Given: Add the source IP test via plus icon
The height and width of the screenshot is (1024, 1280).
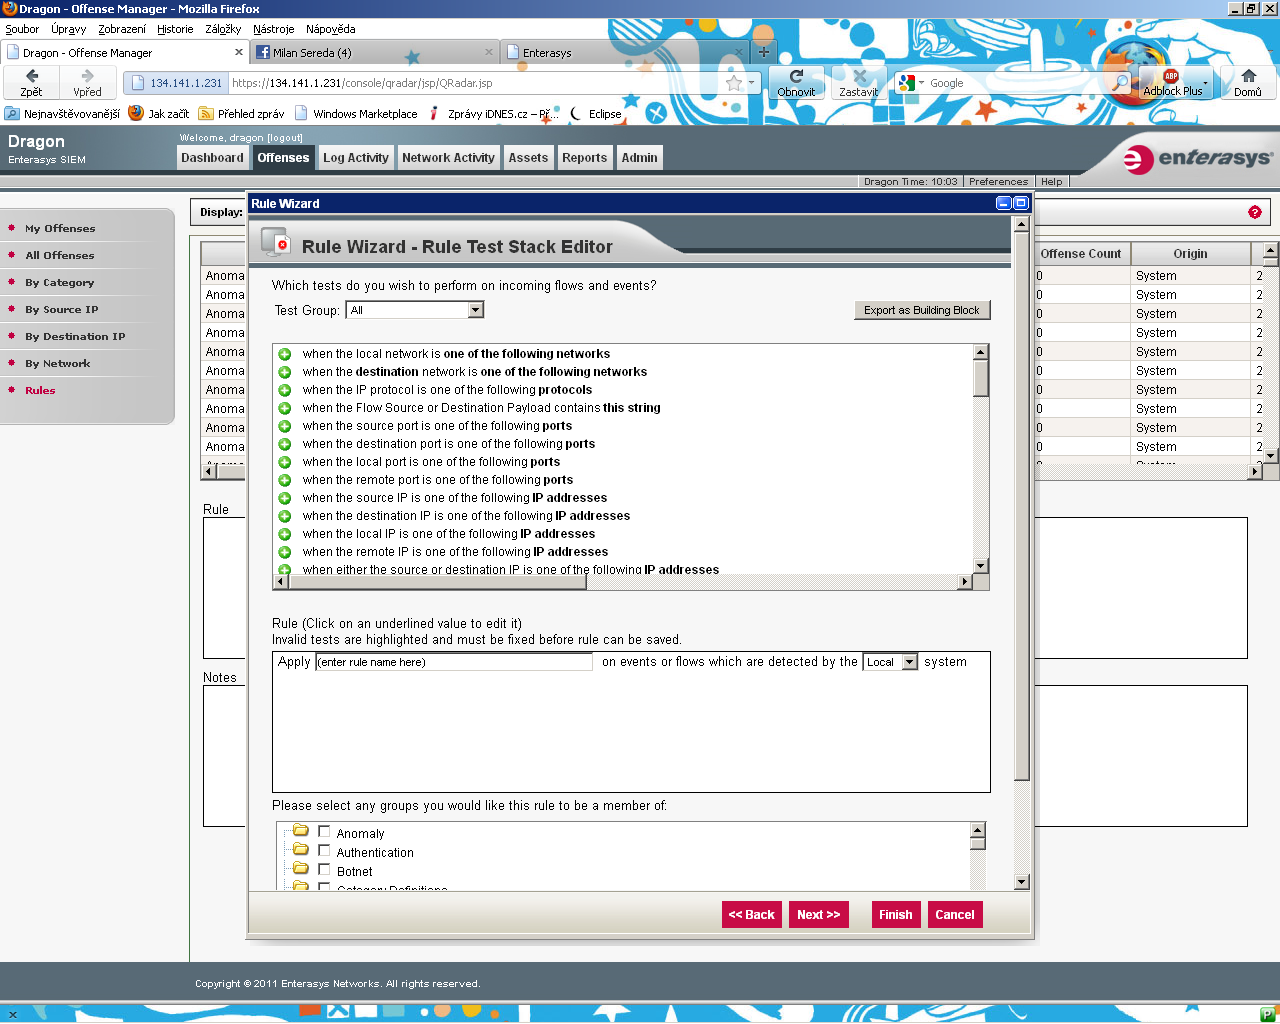Looking at the screenshot, I should coord(284,498).
